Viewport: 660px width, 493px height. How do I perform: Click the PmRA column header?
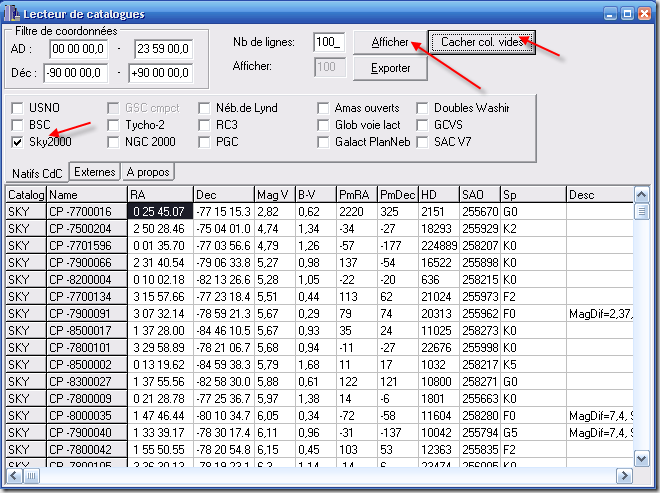coord(357,195)
